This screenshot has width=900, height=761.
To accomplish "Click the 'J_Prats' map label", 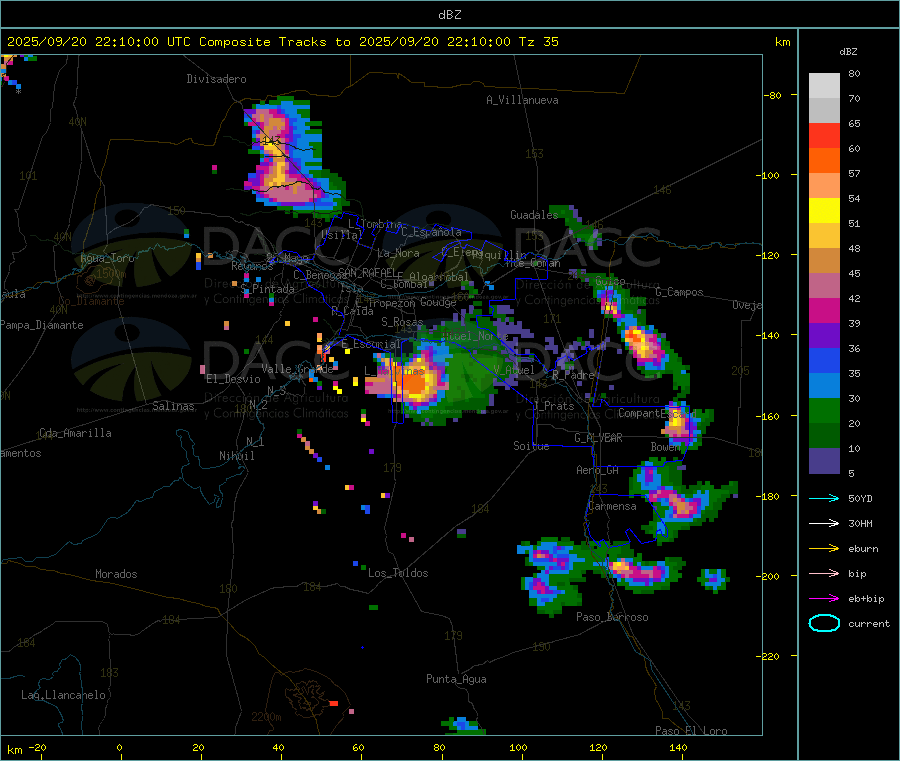I will 553,406.
